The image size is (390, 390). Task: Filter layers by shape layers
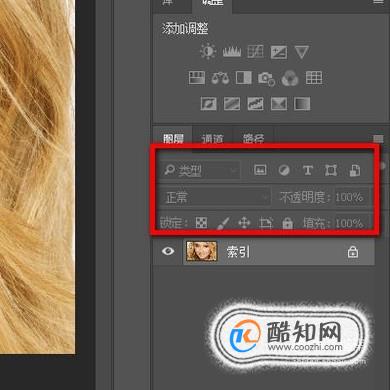click(331, 170)
